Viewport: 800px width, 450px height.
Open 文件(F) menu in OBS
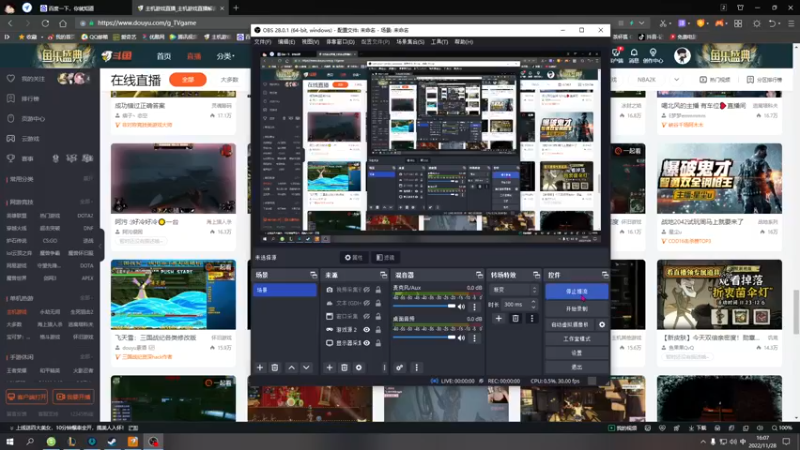pyautogui.click(x=263, y=42)
